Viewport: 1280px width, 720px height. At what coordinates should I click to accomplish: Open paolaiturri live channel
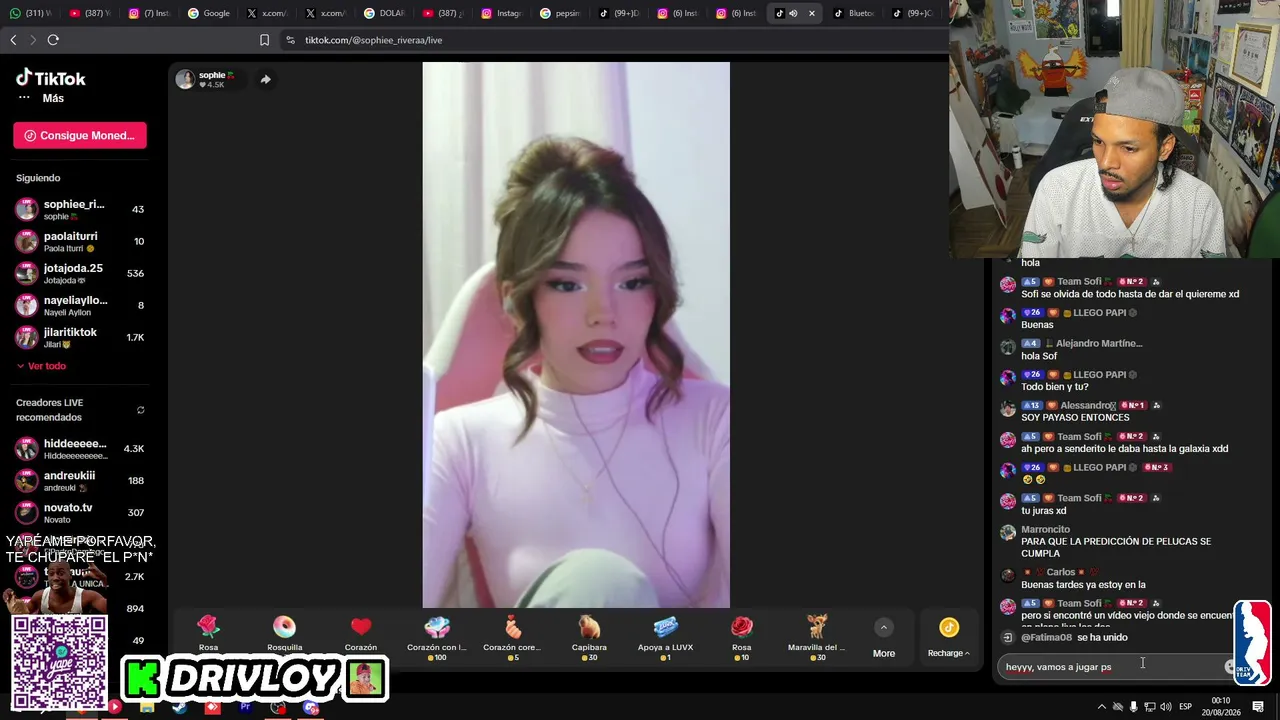(80, 241)
